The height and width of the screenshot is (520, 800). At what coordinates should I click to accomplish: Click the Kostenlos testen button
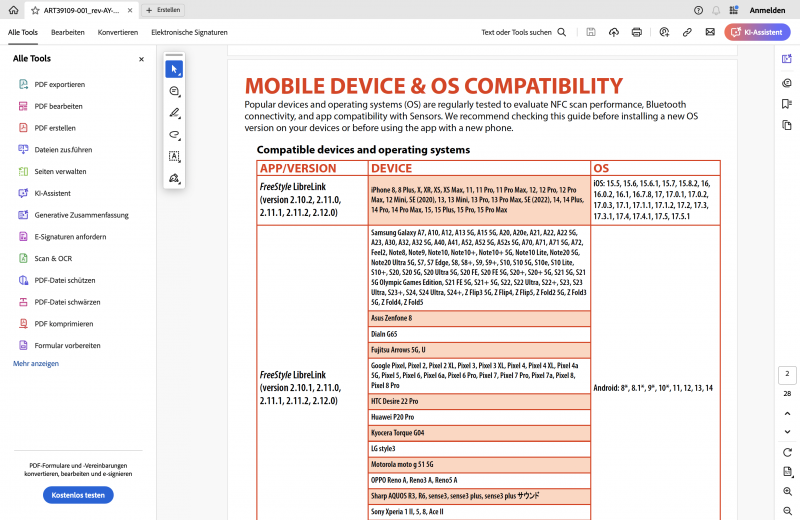(78, 495)
